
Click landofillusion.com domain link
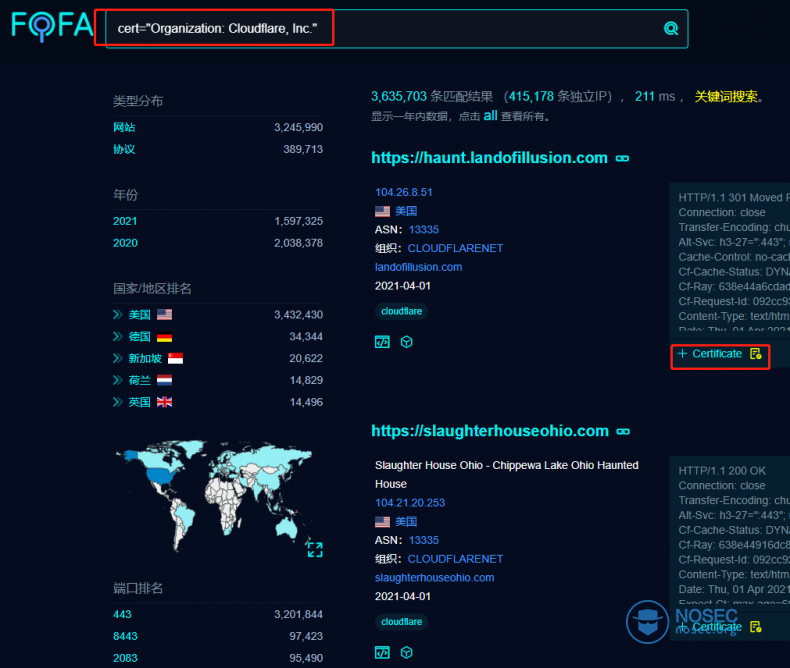(418, 267)
